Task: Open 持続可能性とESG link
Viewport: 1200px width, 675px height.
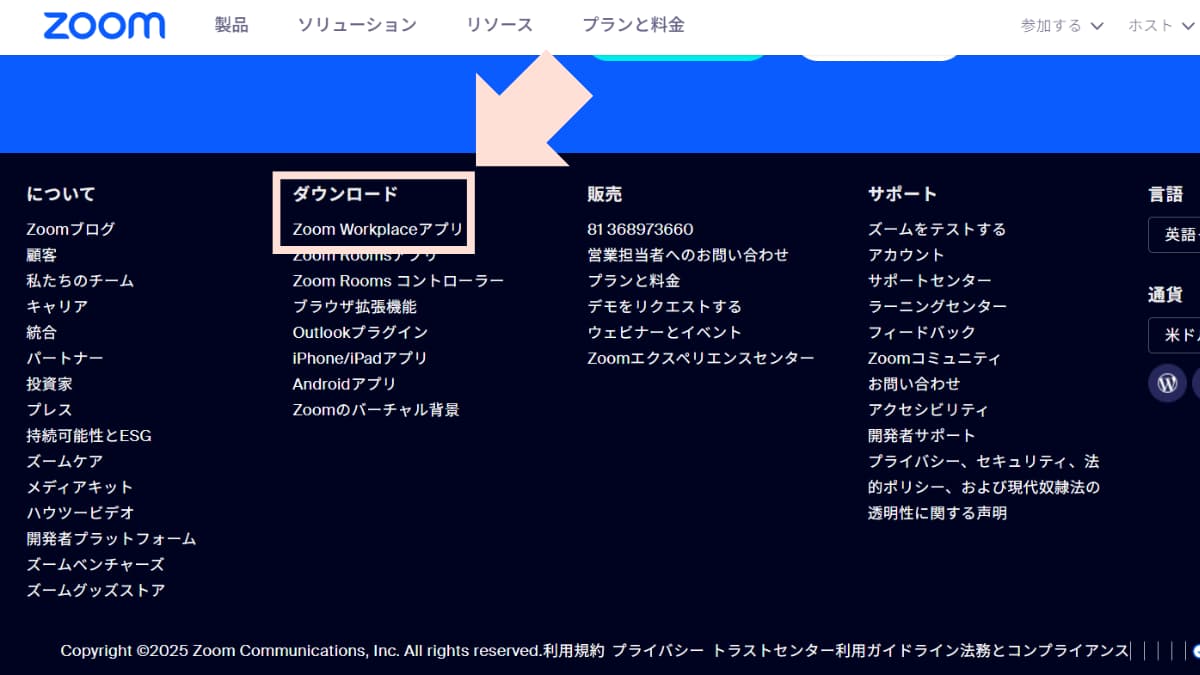Action: pos(89,436)
